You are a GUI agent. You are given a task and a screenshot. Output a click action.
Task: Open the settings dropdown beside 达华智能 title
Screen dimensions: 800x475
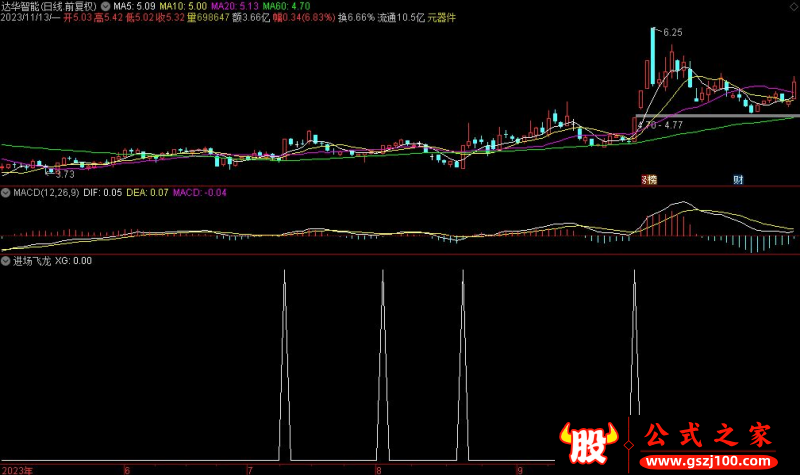coord(105,6)
